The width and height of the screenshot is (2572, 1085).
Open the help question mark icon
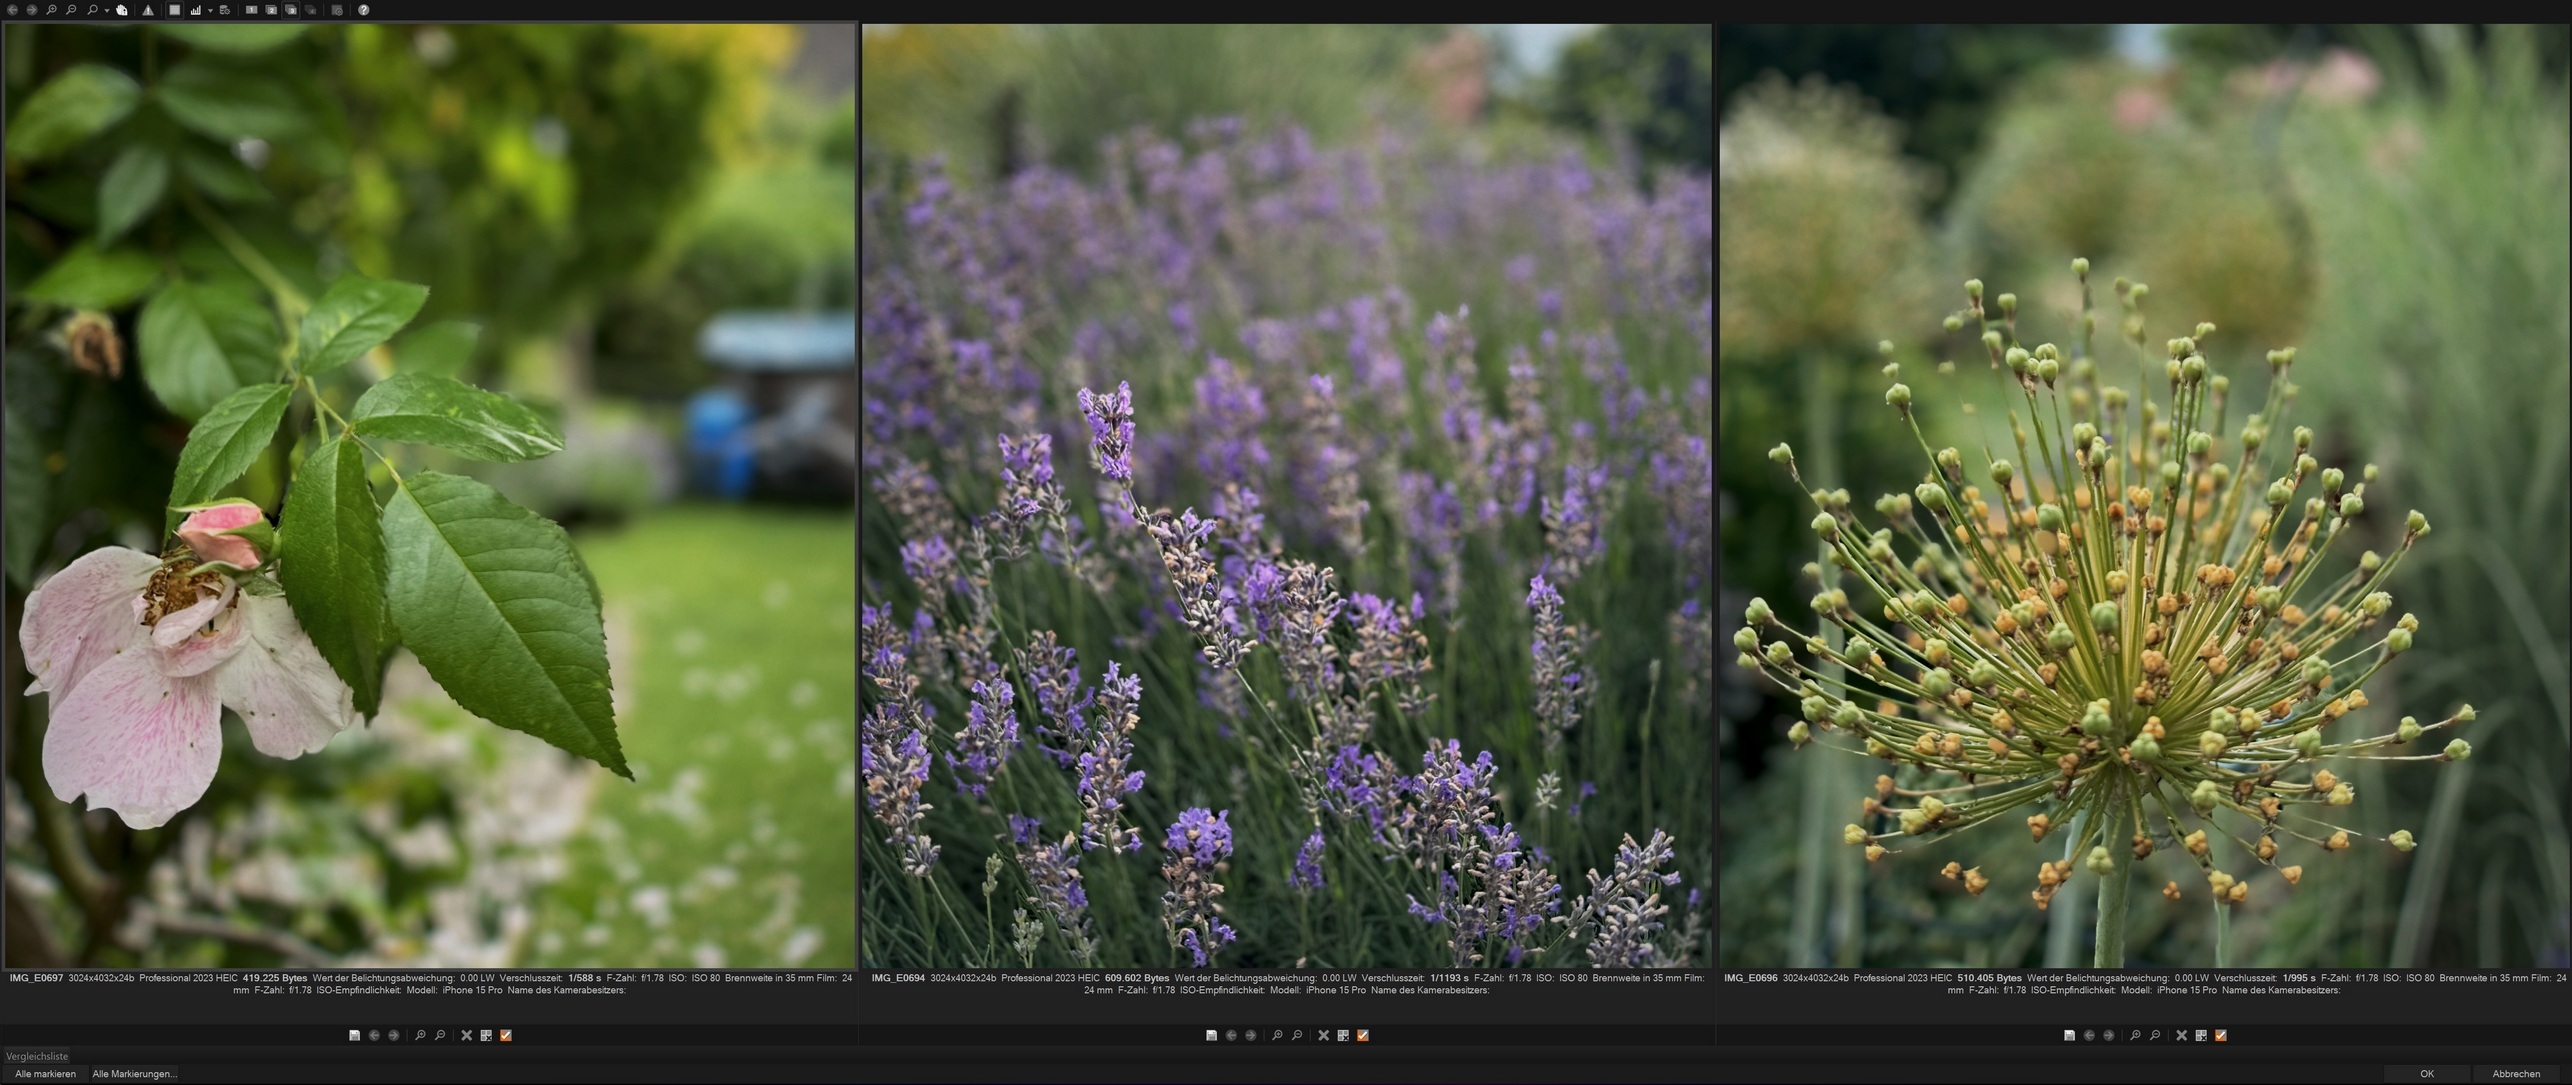tap(364, 10)
